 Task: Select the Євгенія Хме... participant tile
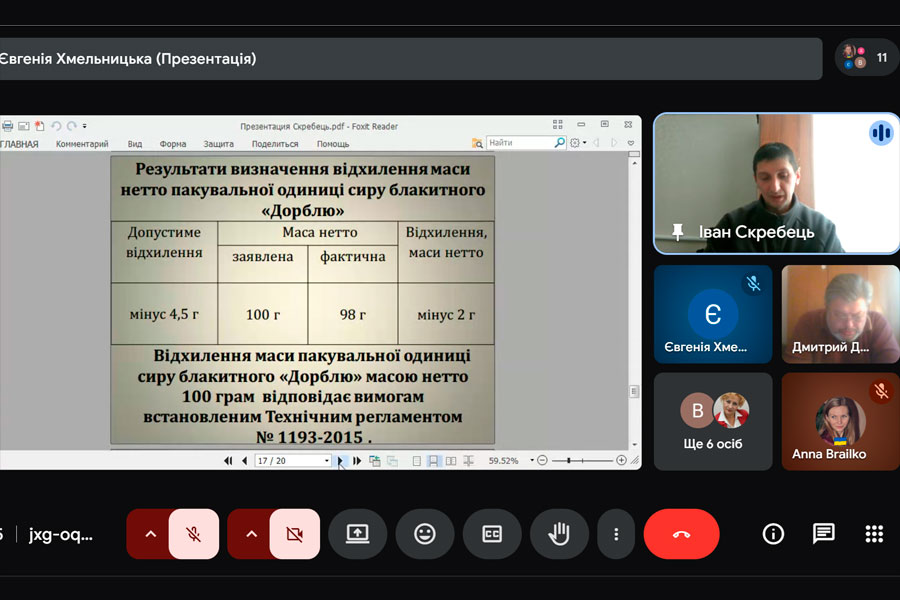(713, 313)
